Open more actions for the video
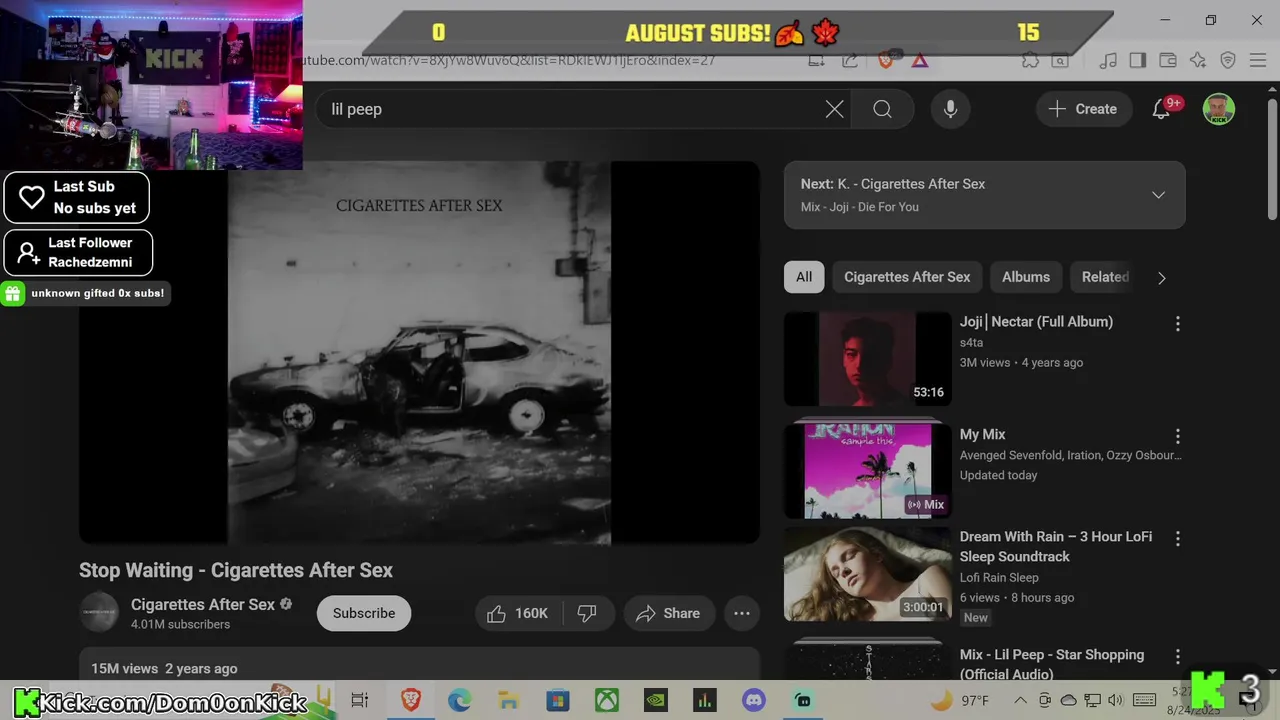 (x=741, y=613)
